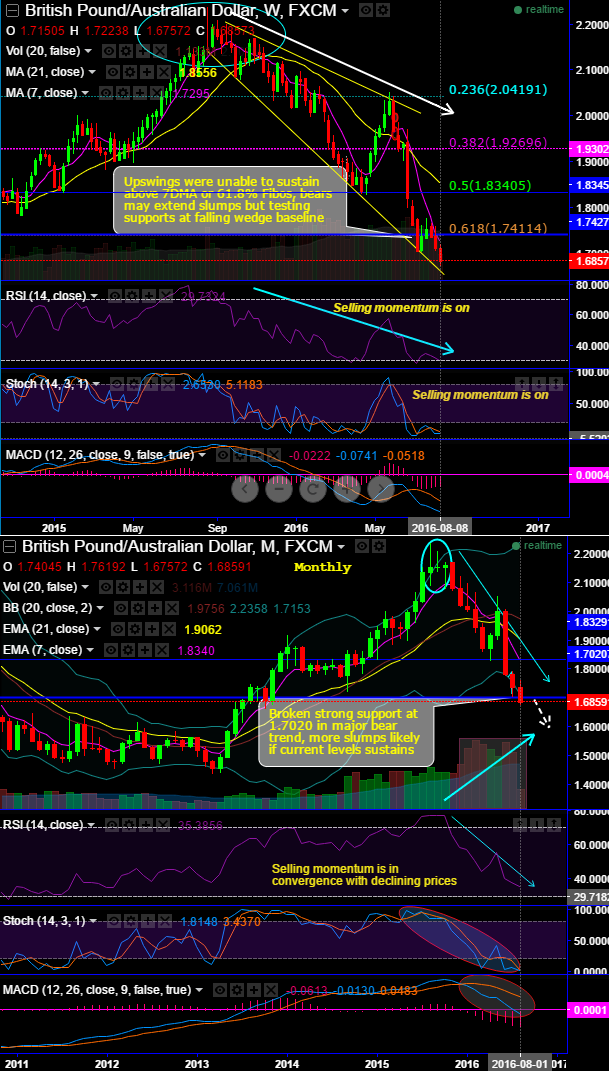
Task: Expand weekly RSI (14, close) dropdown
Action: pyautogui.click(x=94, y=296)
